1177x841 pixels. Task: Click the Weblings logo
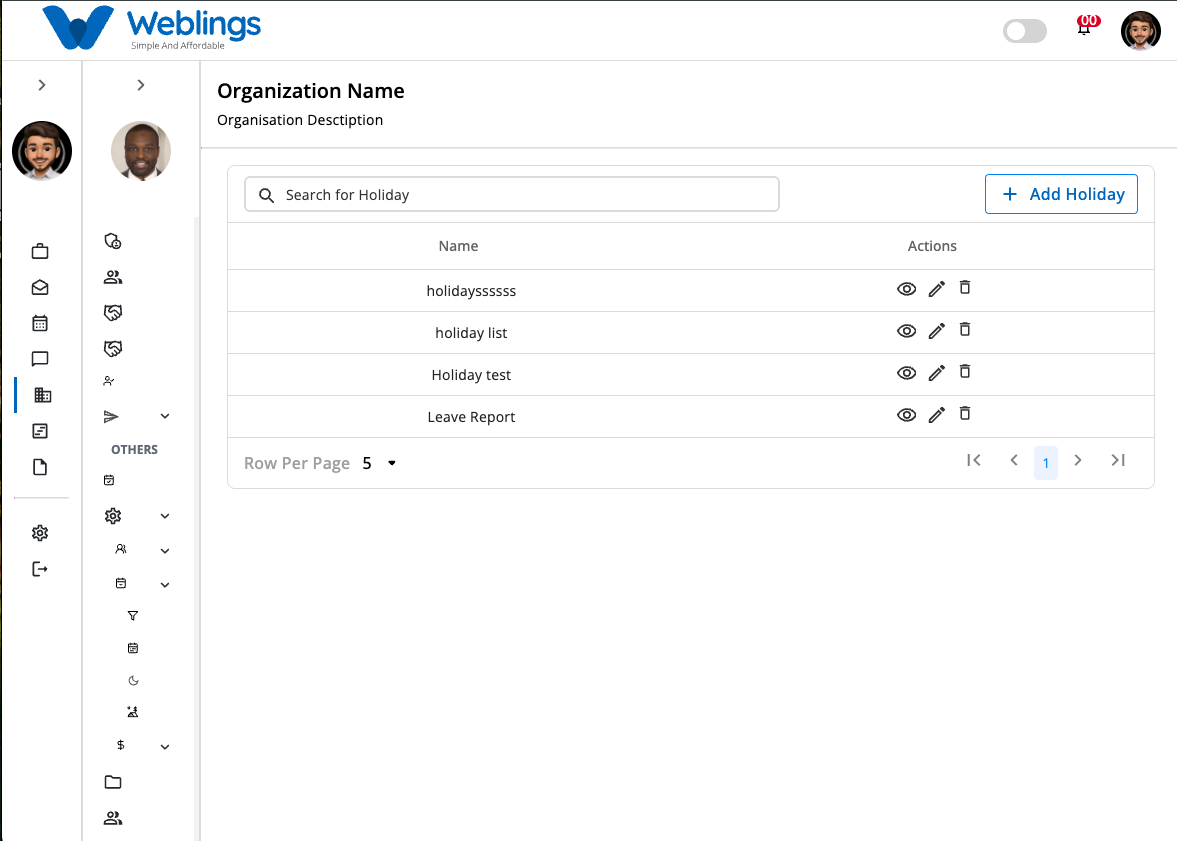tap(152, 28)
